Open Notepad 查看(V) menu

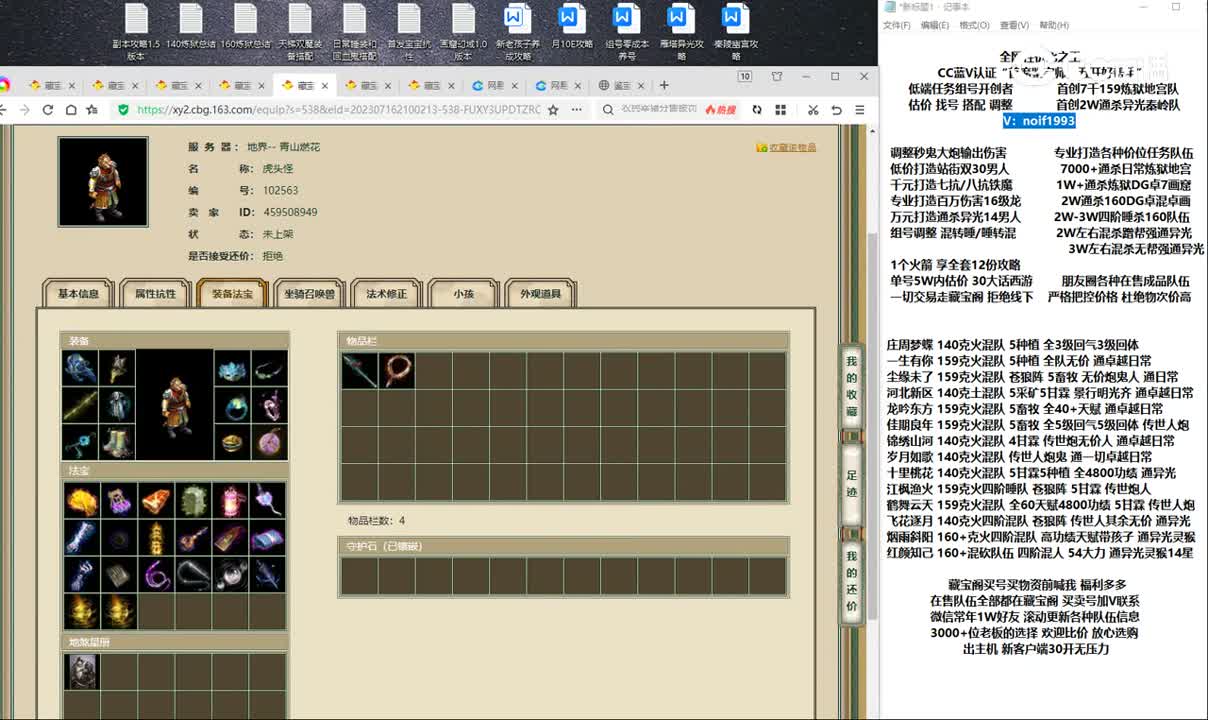(x=1014, y=25)
